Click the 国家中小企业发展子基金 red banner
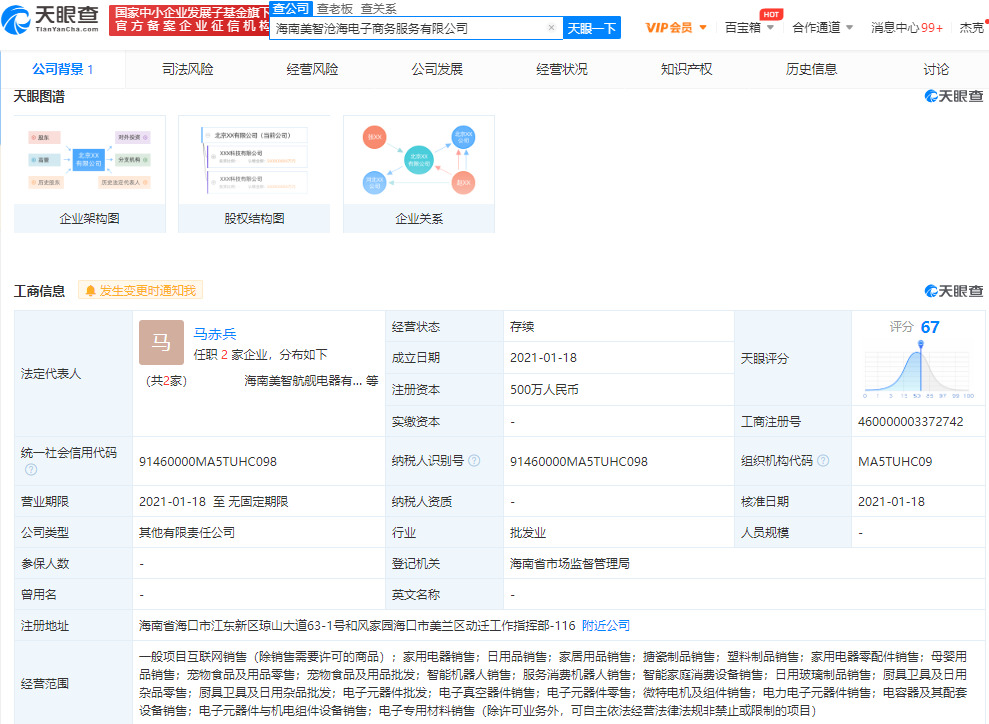 click(189, 20)
